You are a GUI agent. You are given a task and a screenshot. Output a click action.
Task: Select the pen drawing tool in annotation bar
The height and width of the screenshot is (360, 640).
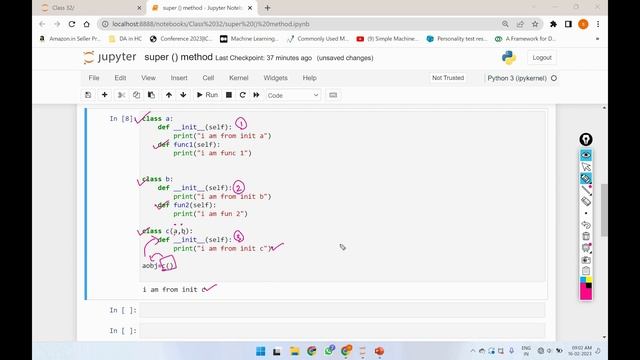pos(586,178)
